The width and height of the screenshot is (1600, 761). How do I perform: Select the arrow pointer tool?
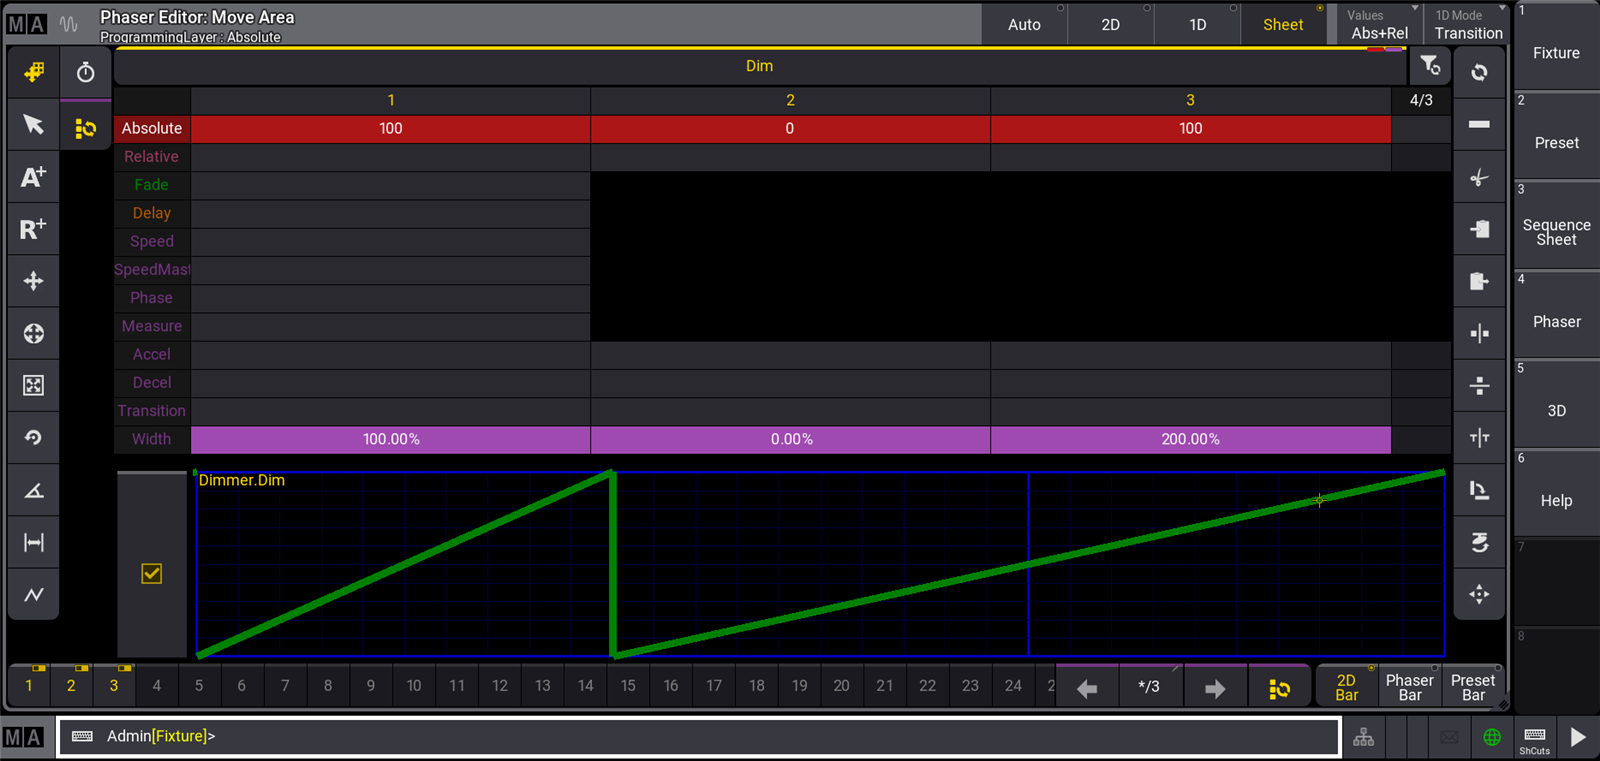click(33, 124)
